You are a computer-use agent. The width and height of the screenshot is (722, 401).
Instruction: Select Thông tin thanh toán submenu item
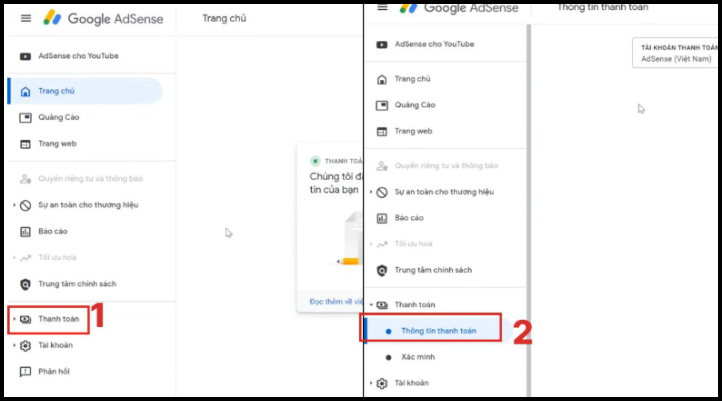438,331
